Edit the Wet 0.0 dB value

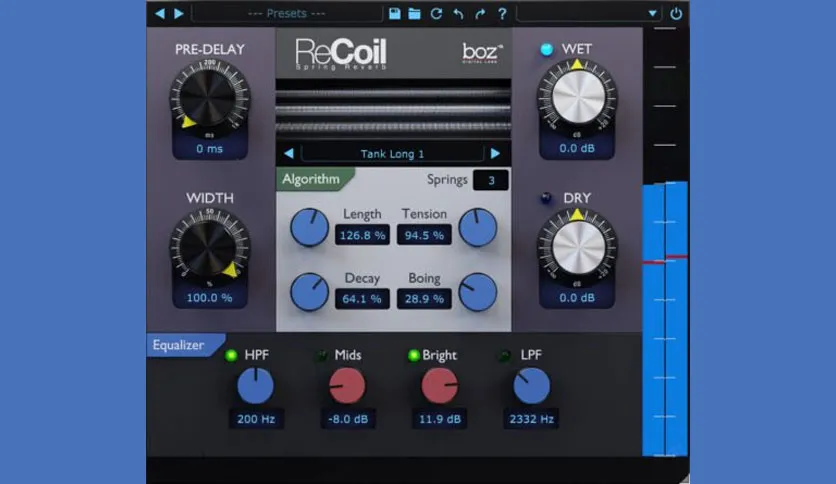pyautogui.click(x=577, y=148)
